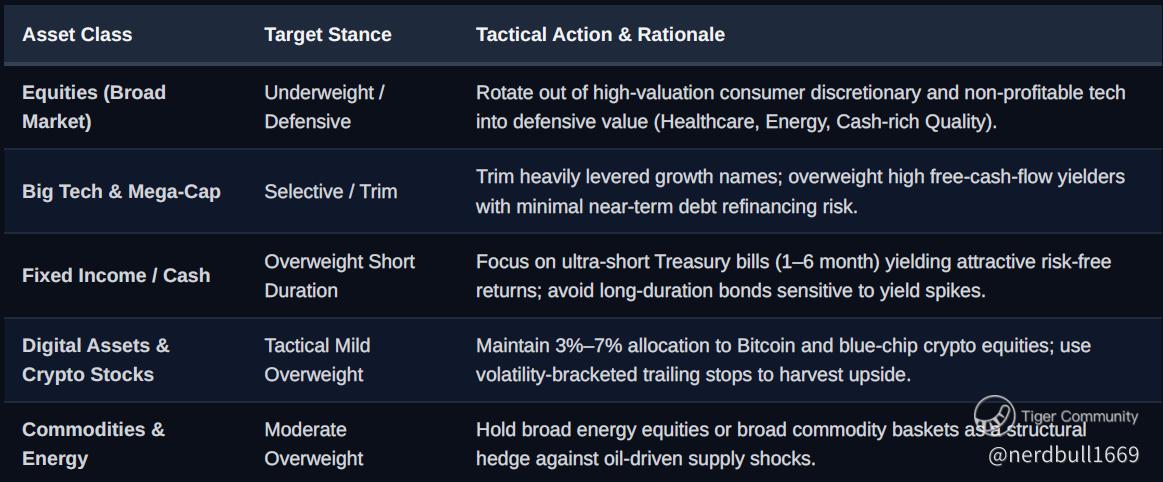
Task: Select the Treasury bills rationale text
Action: point(794,275)
